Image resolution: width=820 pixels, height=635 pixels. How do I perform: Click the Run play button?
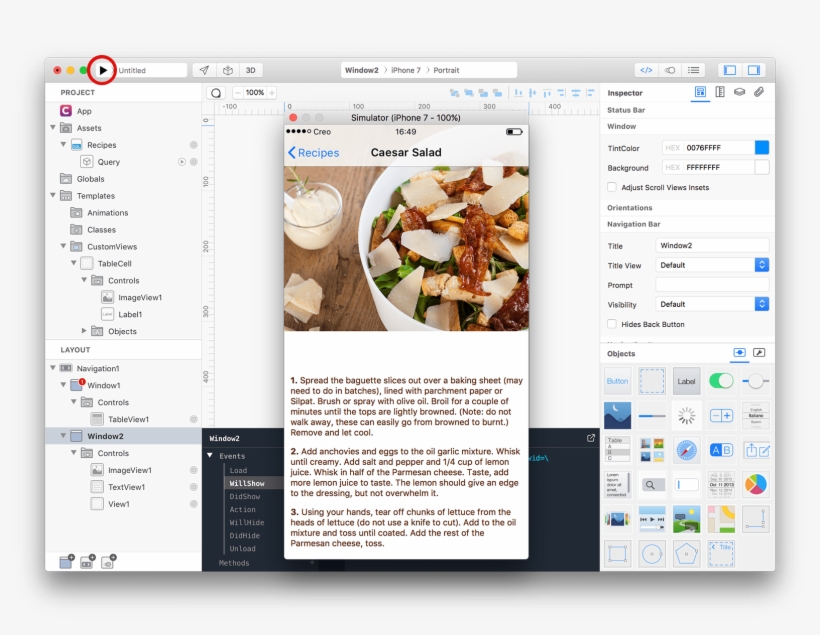[102, 70]
